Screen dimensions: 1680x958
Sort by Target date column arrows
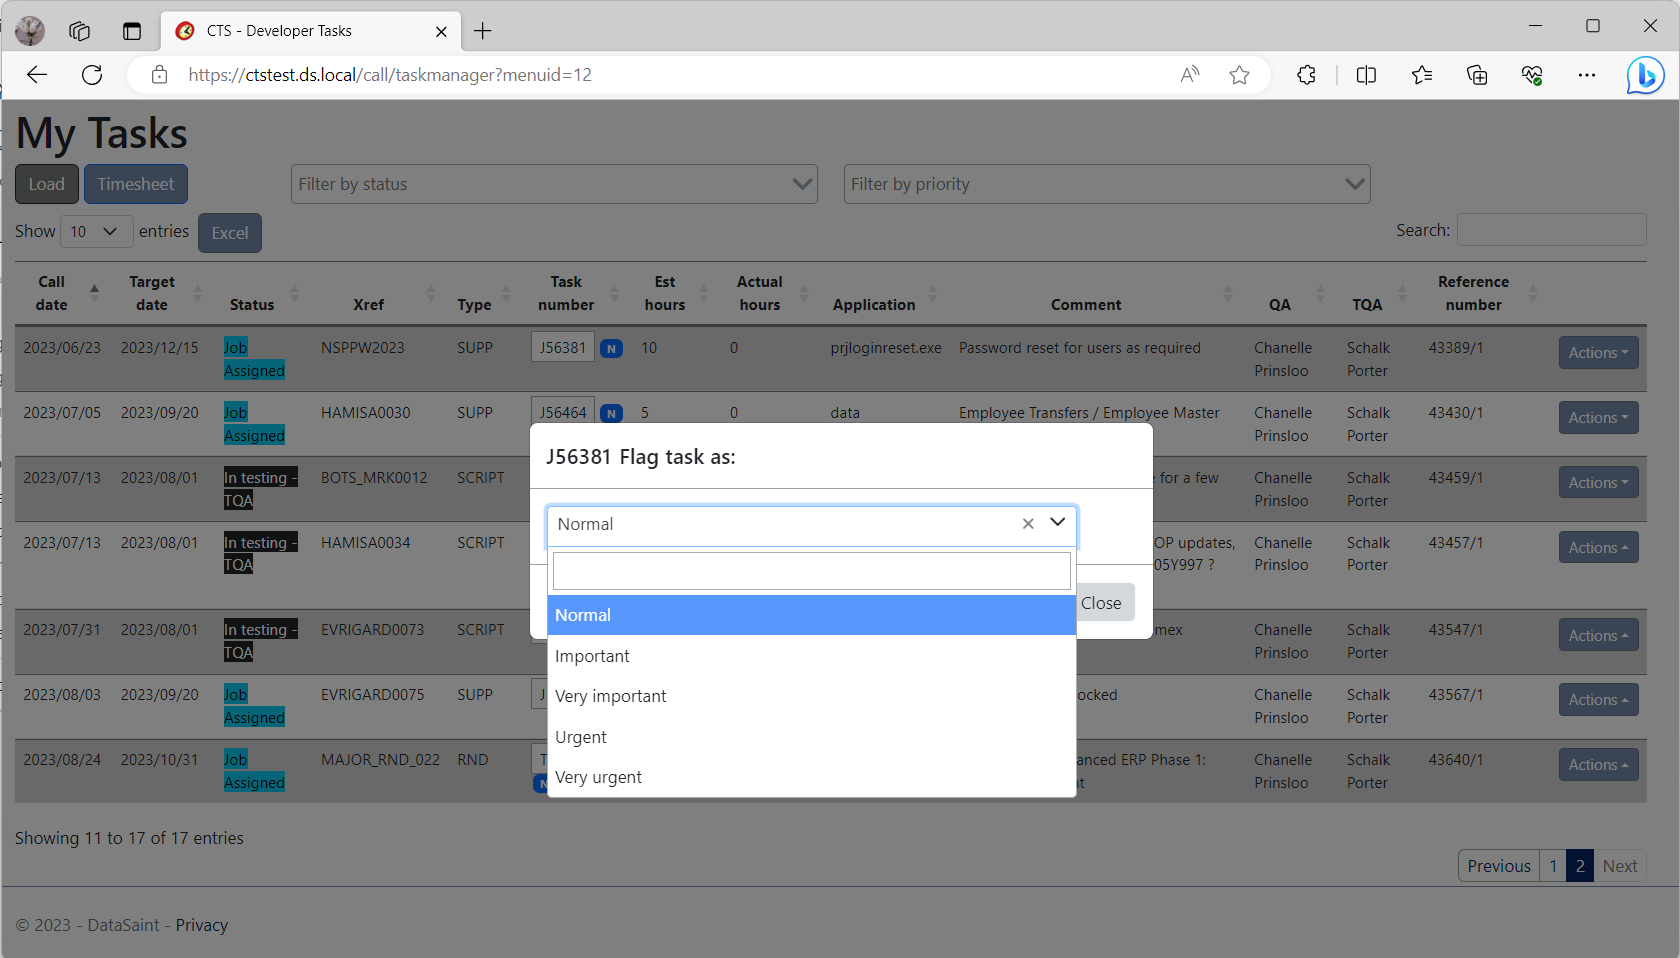pos(197,293)
